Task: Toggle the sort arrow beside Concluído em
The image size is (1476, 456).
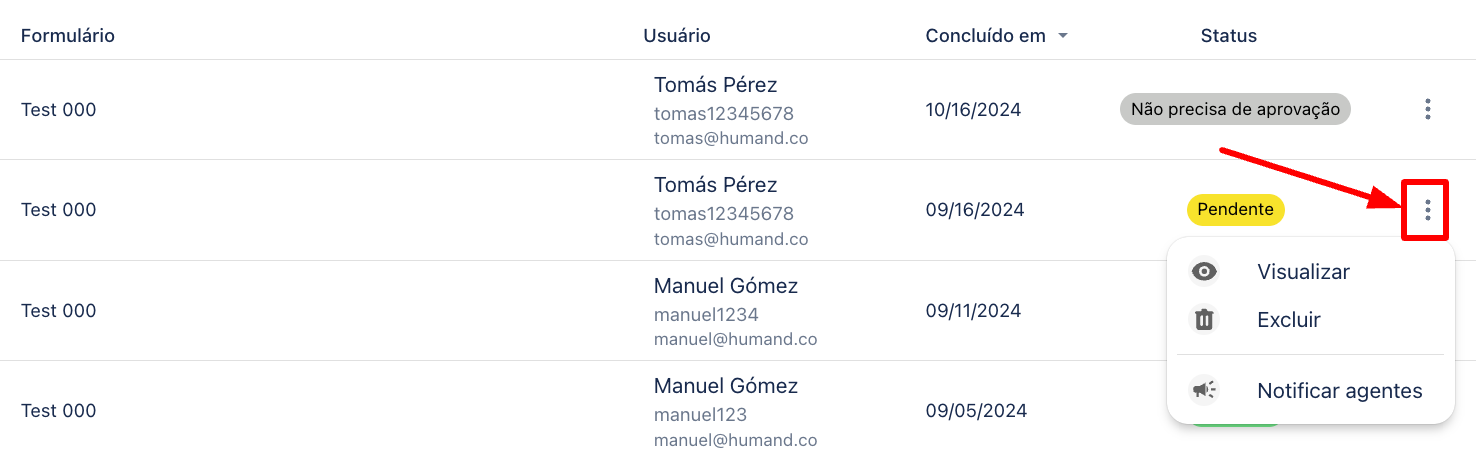Action: (x=1063, y=36)
